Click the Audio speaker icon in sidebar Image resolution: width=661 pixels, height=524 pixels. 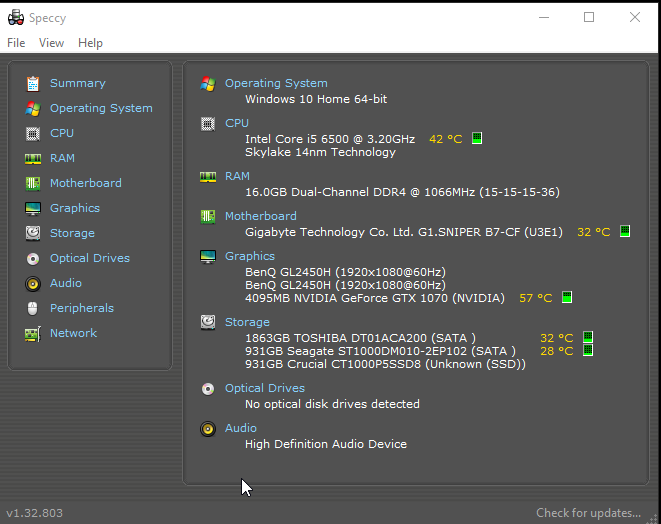(33, 283)
